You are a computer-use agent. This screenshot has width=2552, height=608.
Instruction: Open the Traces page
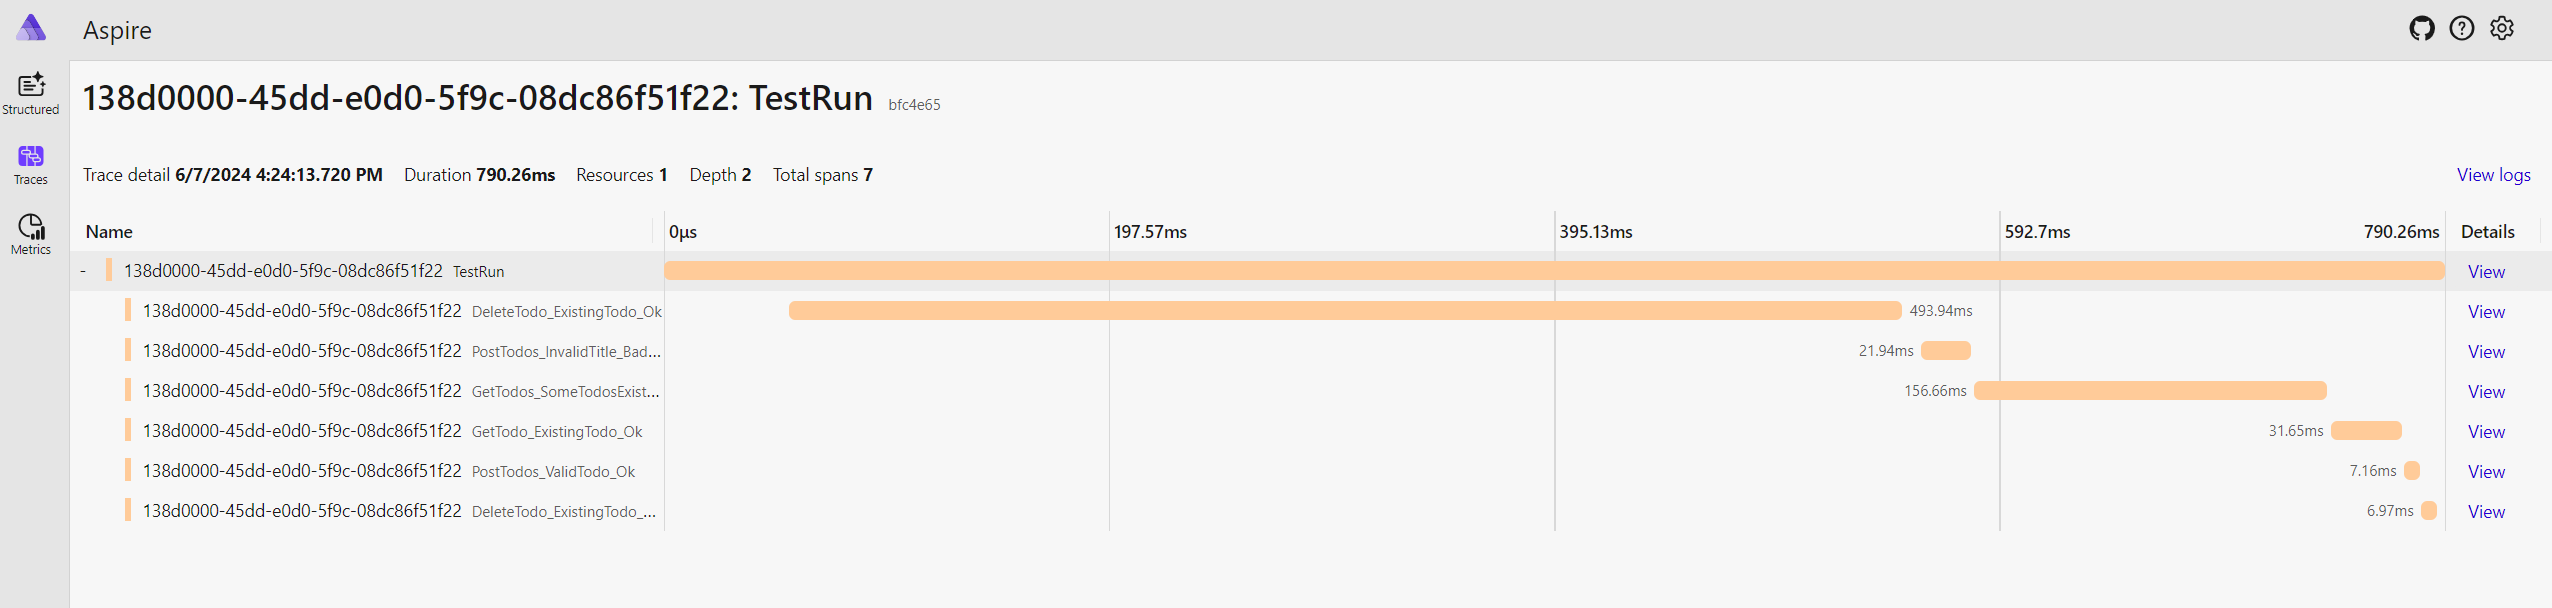(x=31, y=165)
